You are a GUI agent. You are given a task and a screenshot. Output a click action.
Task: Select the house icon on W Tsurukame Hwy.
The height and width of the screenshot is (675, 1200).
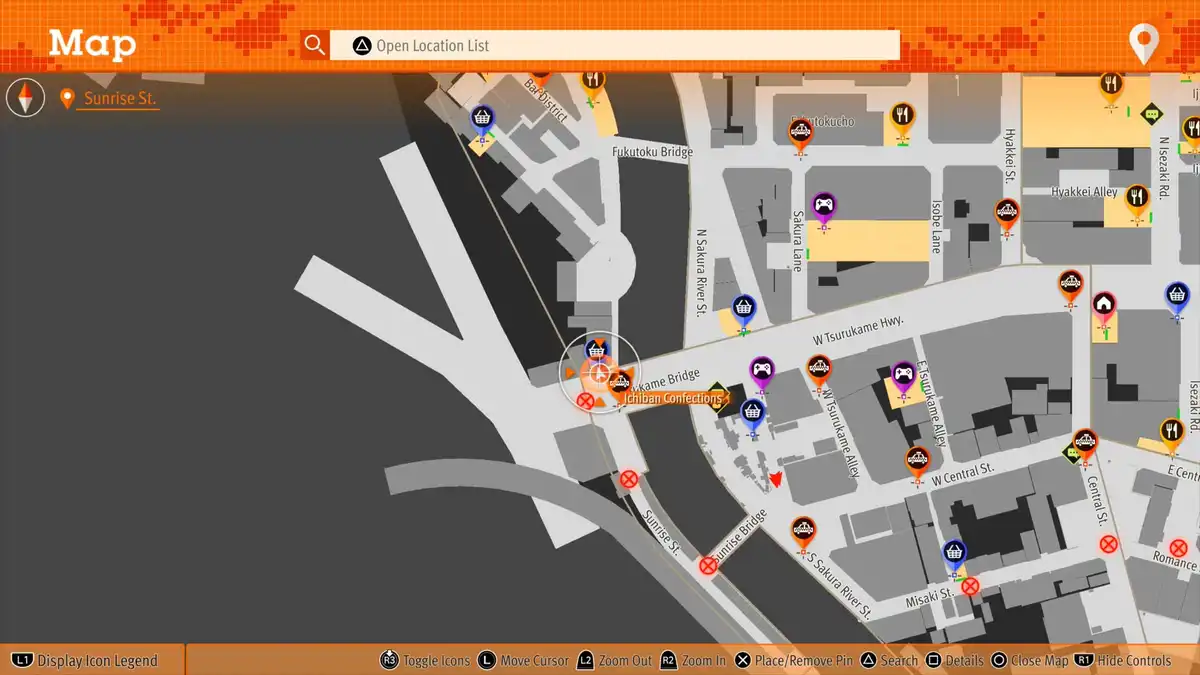click(x=1103, y=305)
